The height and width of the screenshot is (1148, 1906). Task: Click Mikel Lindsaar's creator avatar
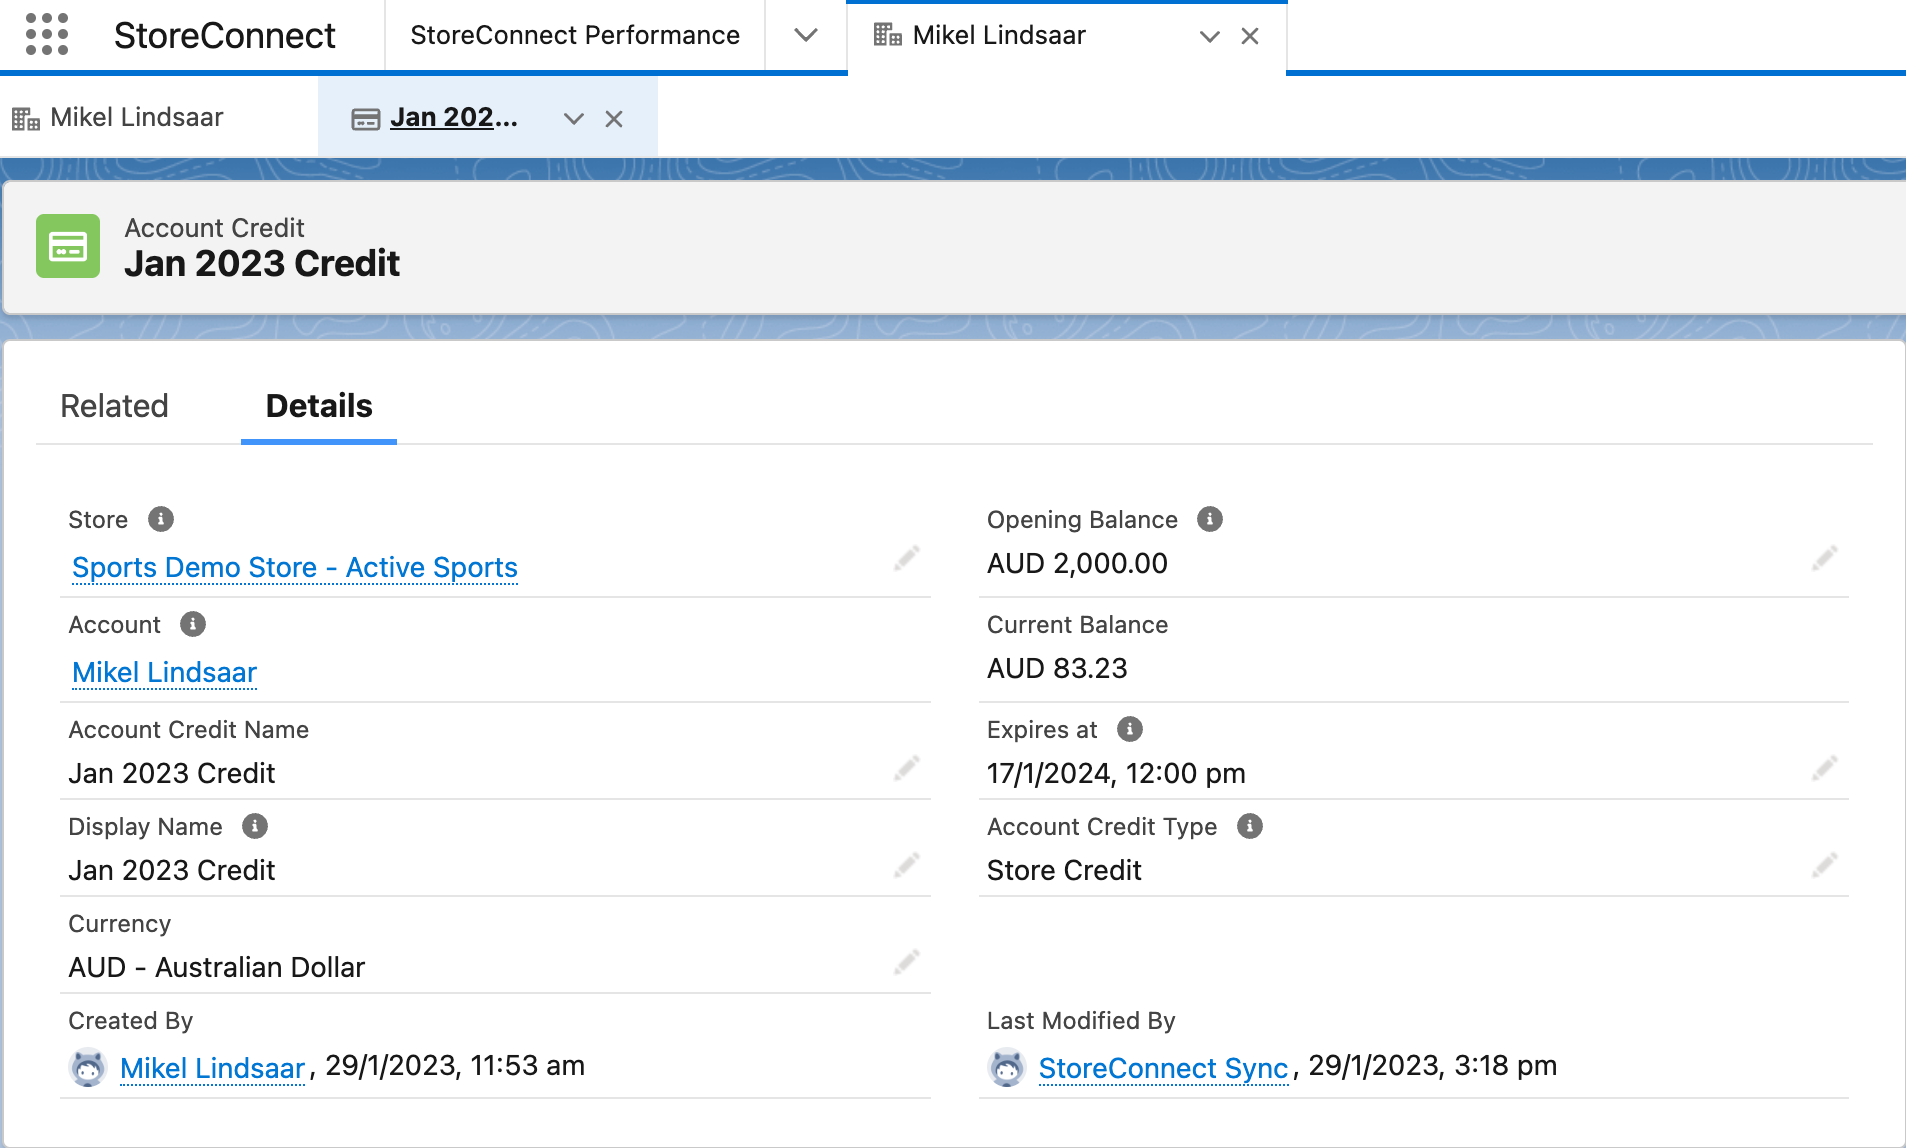[88, 1067]
